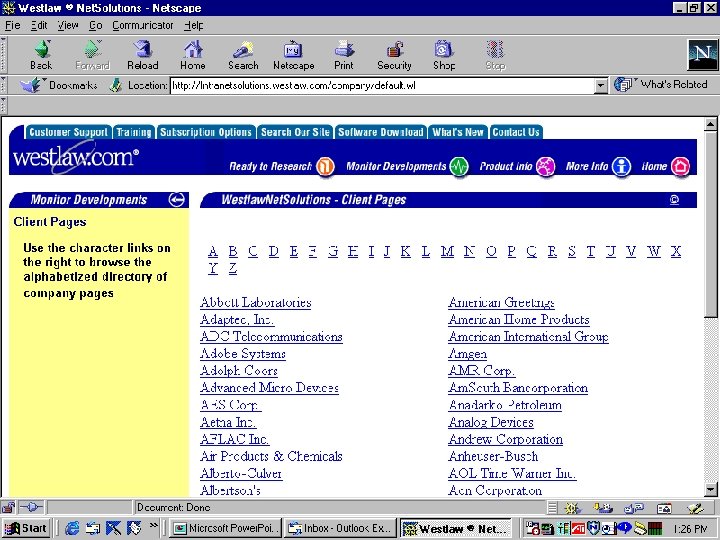This screenshot has width=720, height=540.
Task: Open the Andrew Corporation link
Action: coord(506,439)
